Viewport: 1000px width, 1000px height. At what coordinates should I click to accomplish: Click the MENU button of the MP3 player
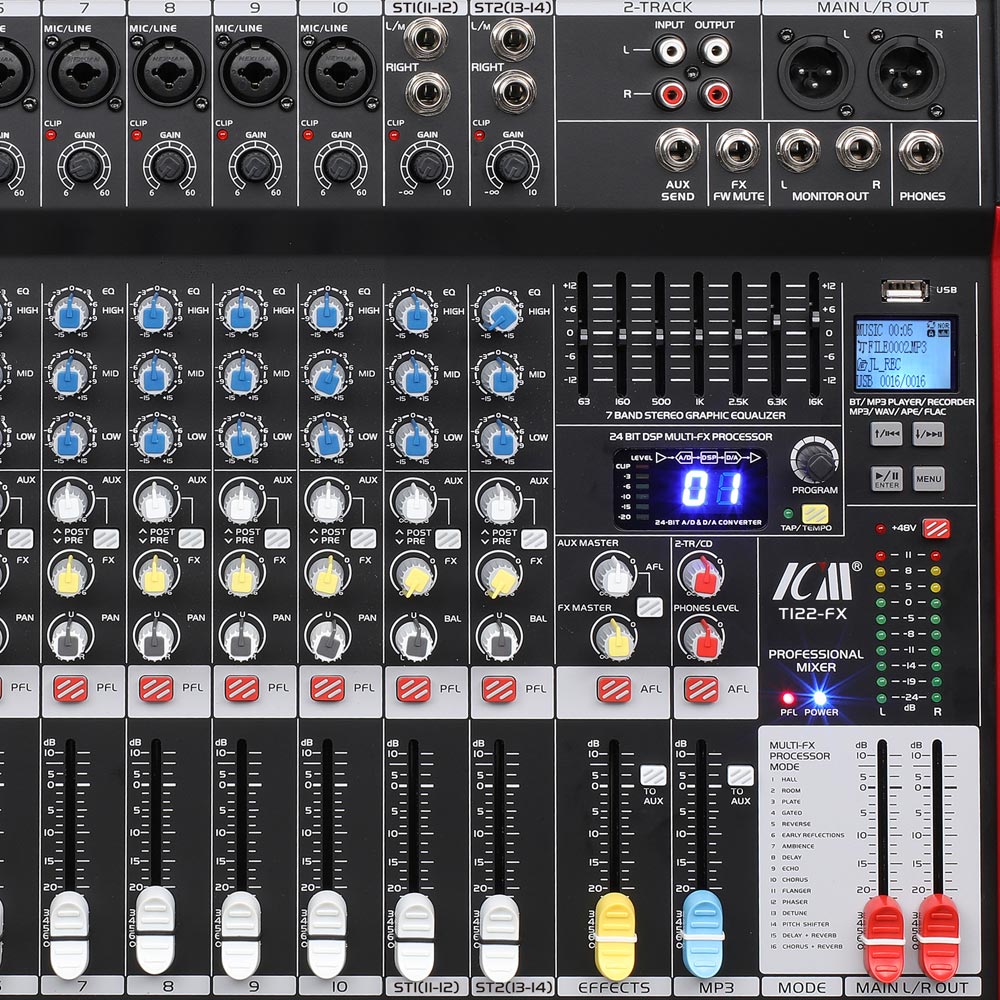pyautogui.click(x=929, y=478)
